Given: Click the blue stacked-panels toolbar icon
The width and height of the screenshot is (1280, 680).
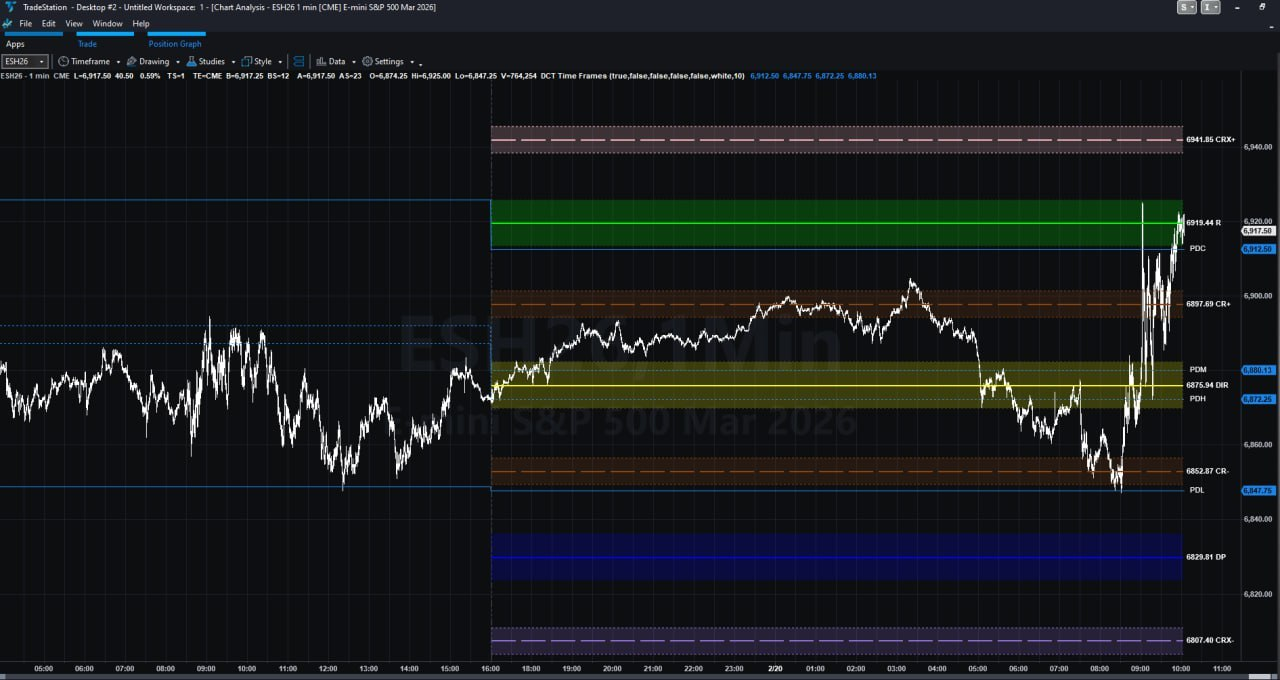Looking at the screenshot, I should pyautogui.click(x=298, y=61).
